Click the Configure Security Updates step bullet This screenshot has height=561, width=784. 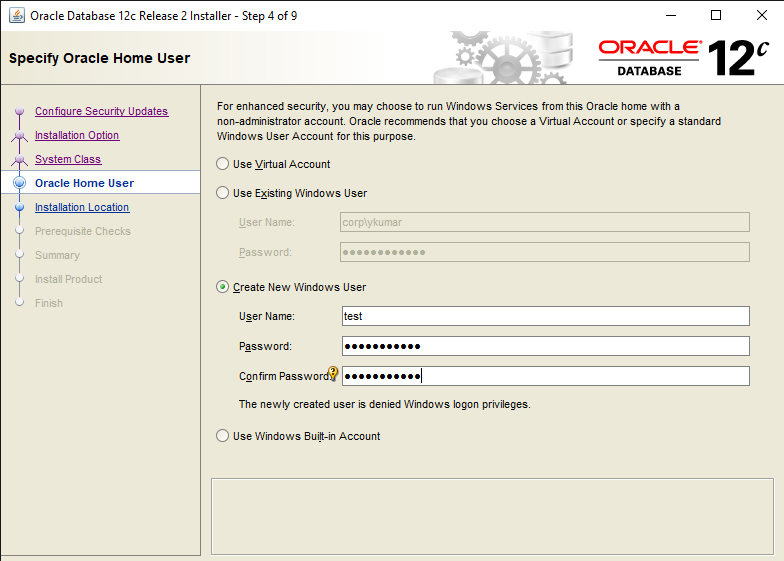point(19,112)
